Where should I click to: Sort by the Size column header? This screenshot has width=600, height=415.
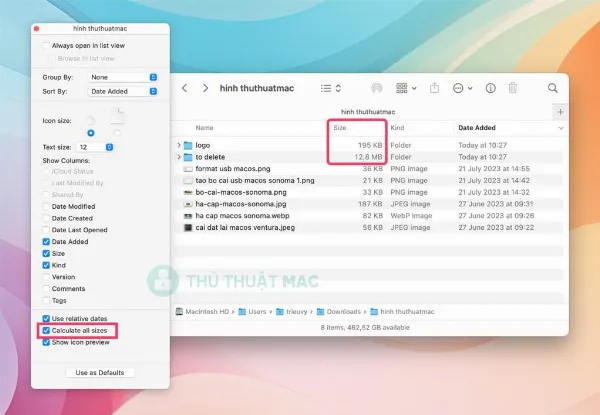339,128
